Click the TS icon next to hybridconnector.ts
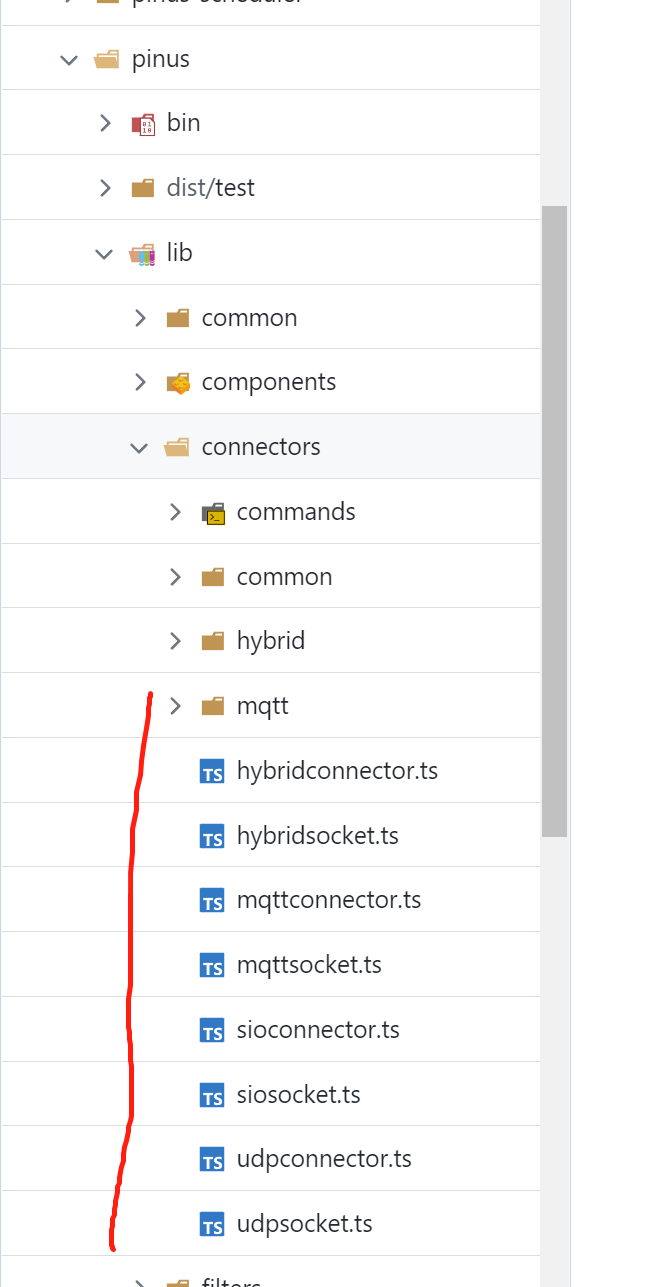This screenshot has width=671, height=1287. tap(212, 770)
